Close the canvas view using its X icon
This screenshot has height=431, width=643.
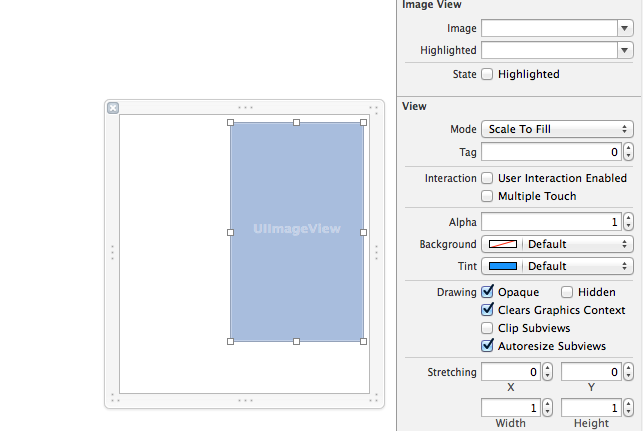tap(113, 108)
